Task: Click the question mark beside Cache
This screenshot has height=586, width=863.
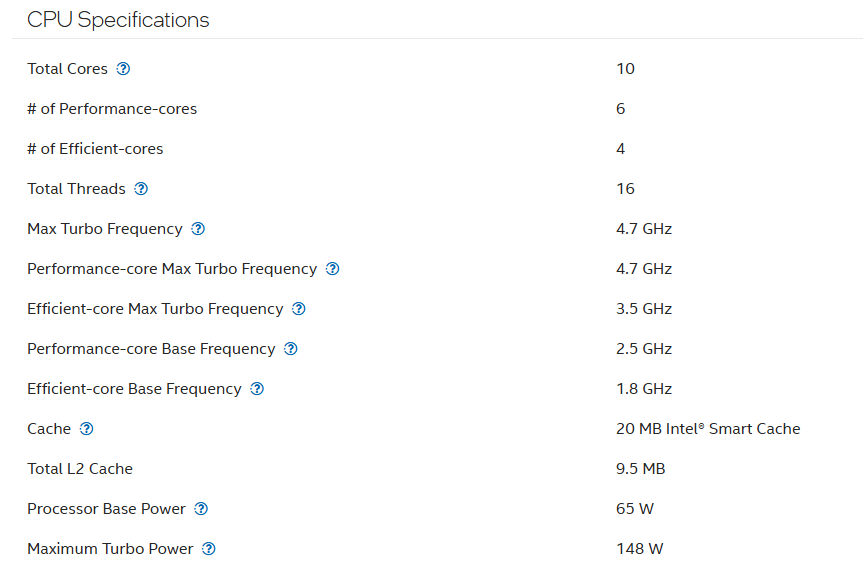Action: [x=87, y=429]
